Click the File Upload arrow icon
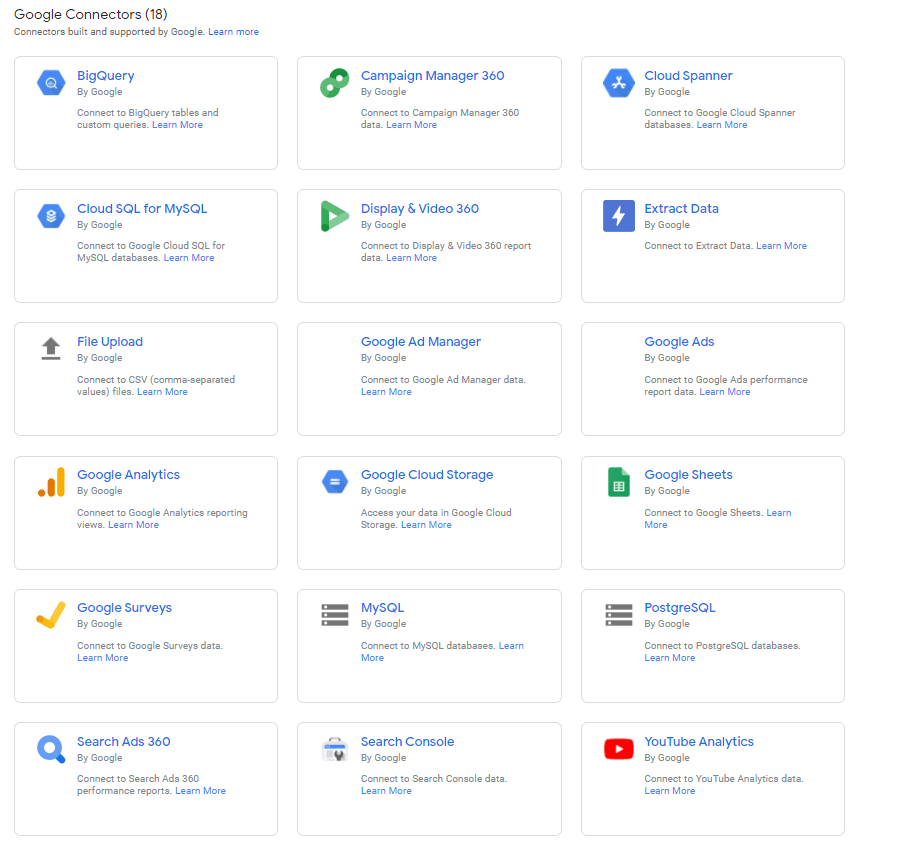897x845 pixels. coord(51,348)
